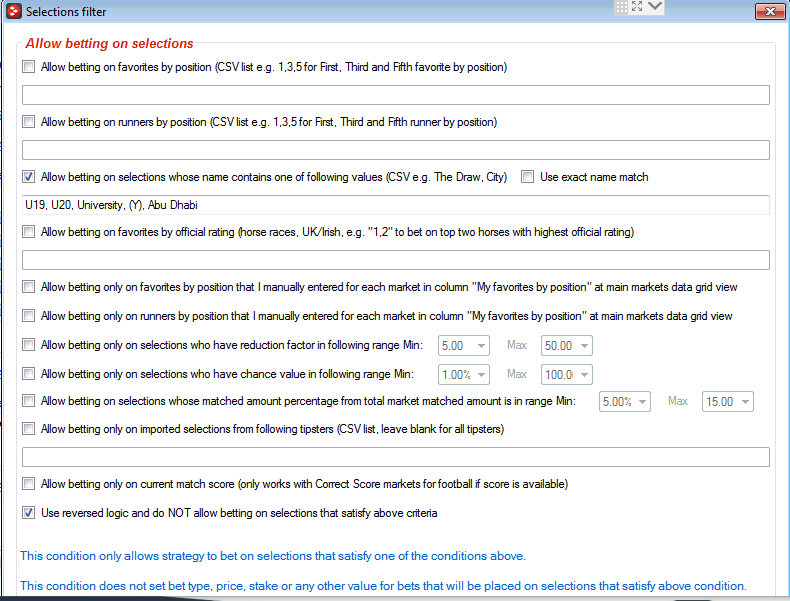The width and height of the screenshot is (790, 601).
Task: Click the Allow betting on selections heading
Action: coord(109,43)
